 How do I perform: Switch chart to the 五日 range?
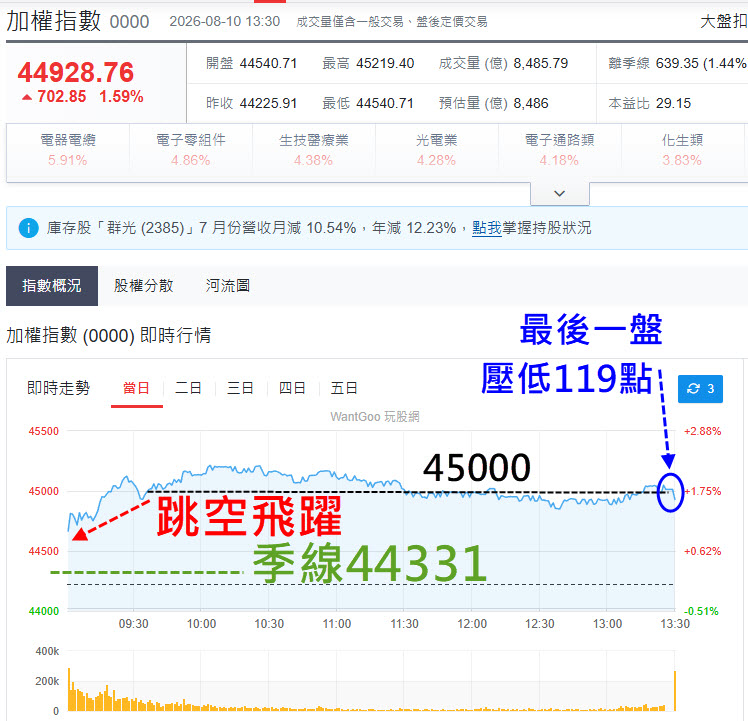click(x=344, y=388)
